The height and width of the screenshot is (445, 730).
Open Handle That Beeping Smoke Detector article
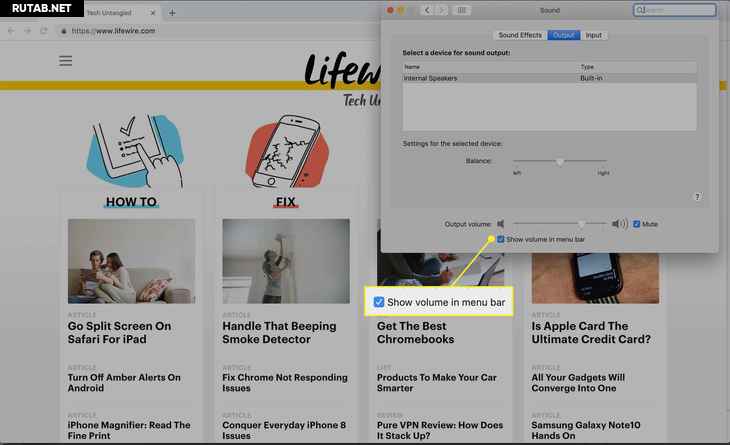tap(279, 332)
